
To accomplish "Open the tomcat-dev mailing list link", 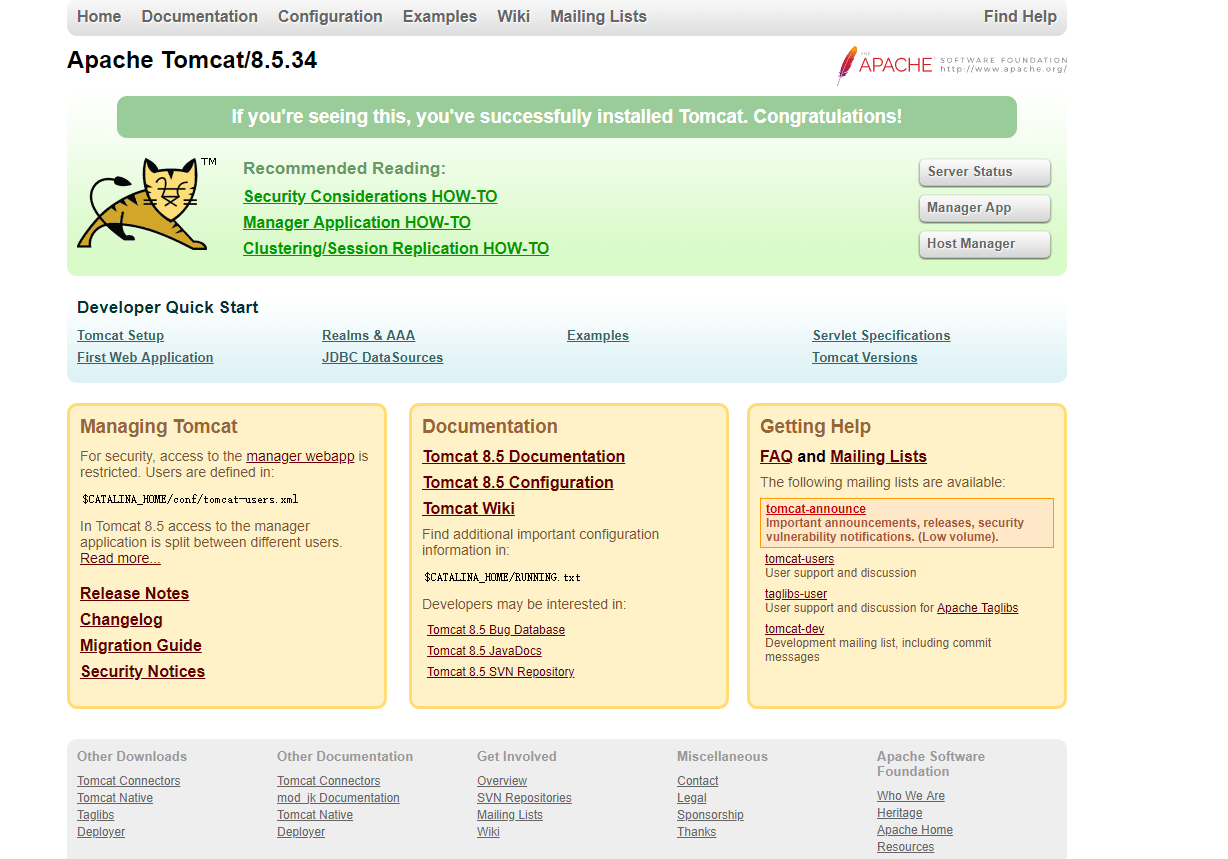I will 795,629.
